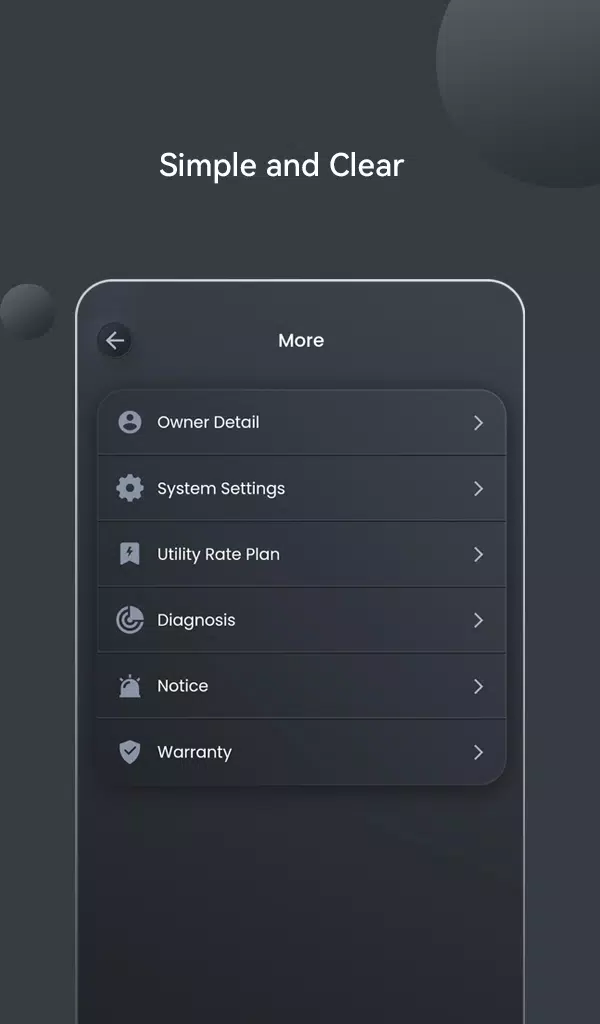Expand Owner Detail using its chevron
Screen dimensions: 600x1024
tap(479, 423)
